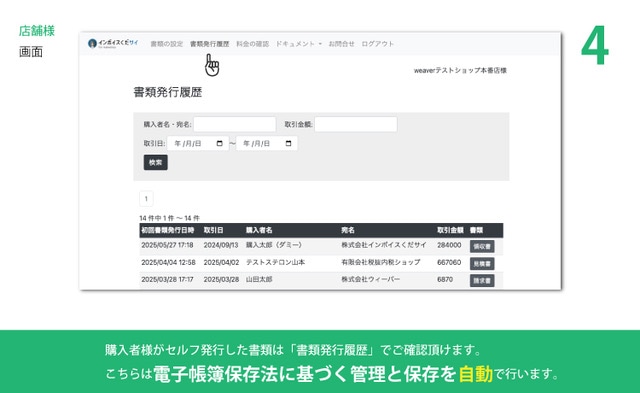640x393 pixels.
Task: Click the 取引金額 column header
Action: click(x=450, y=230)
